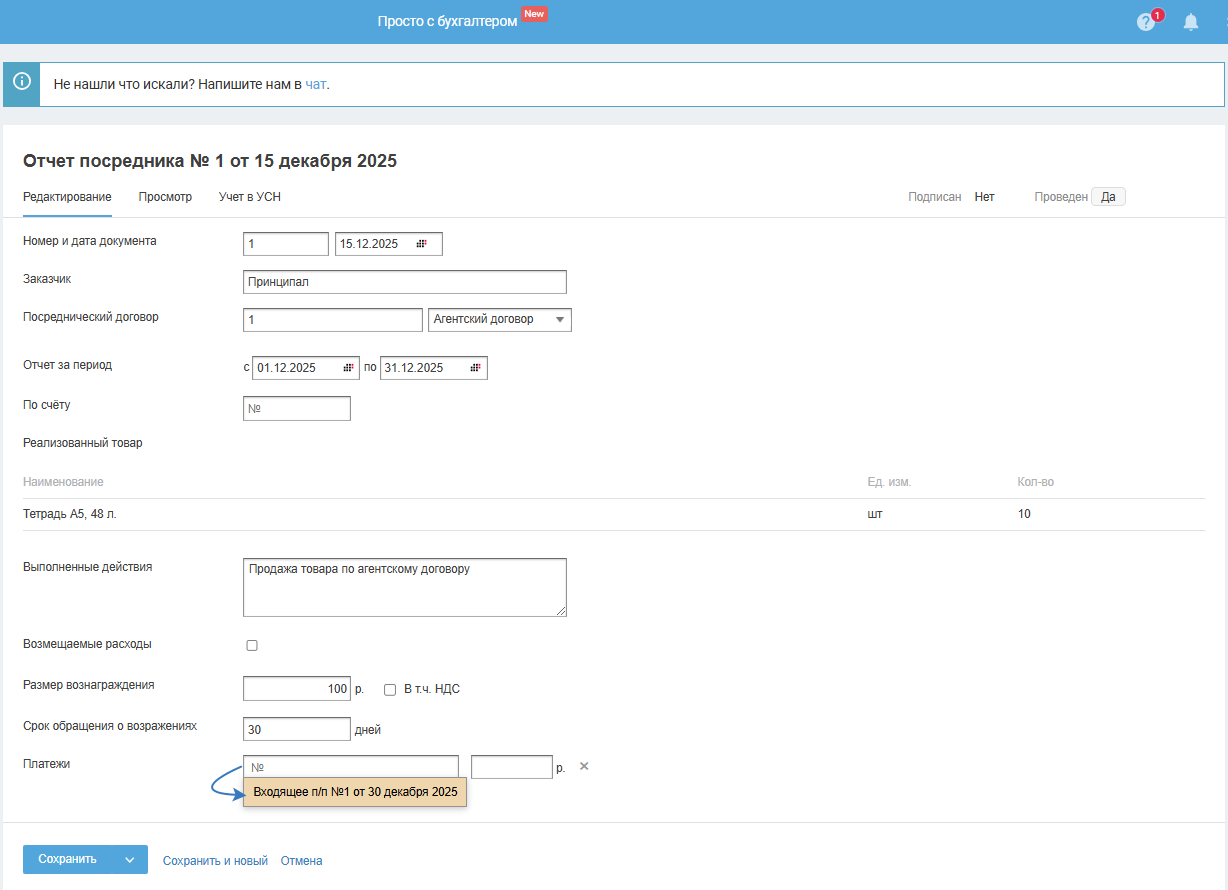The height and width of the screenshot is (890, 1228).
Task: Open the help question mark icon
Action: pyautogui.click(x=1146, y=22)
